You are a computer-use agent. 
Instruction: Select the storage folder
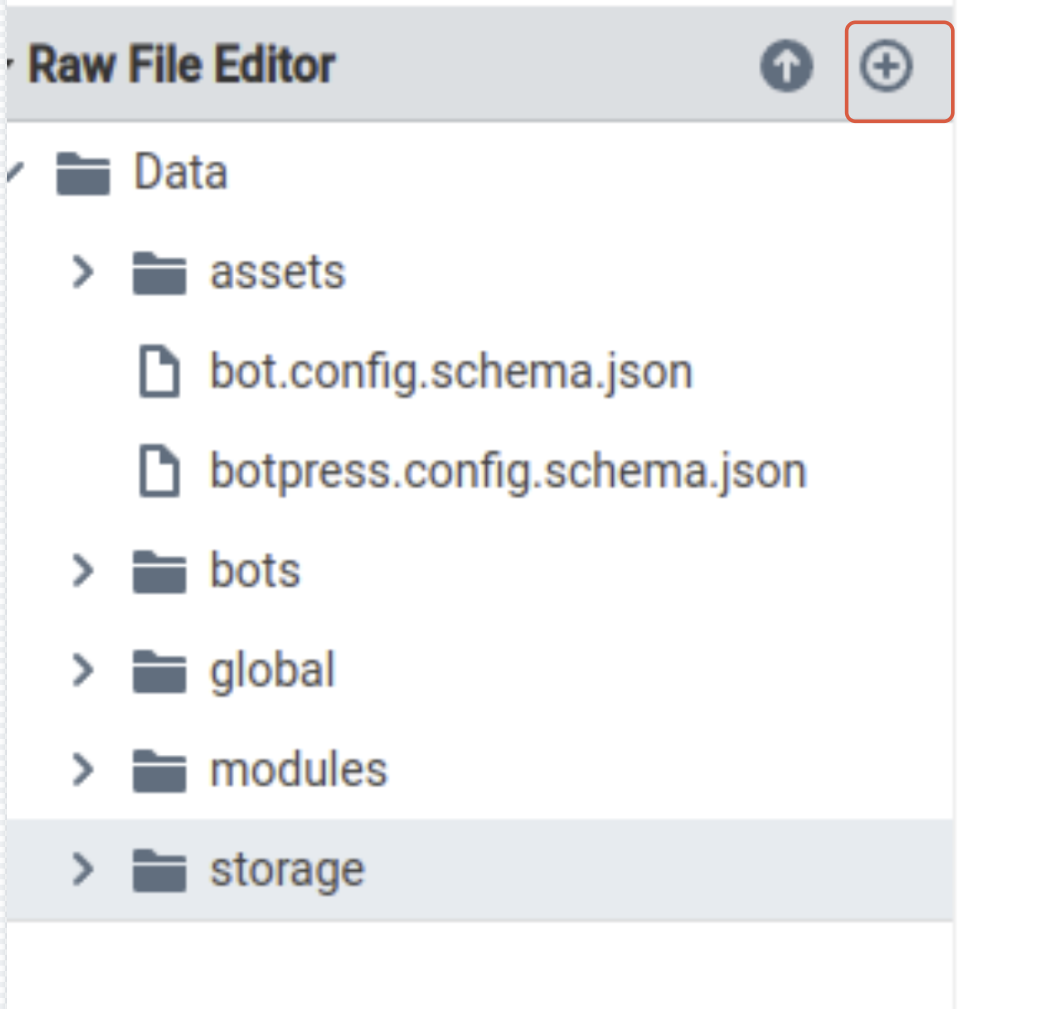[x=285, y=868]
